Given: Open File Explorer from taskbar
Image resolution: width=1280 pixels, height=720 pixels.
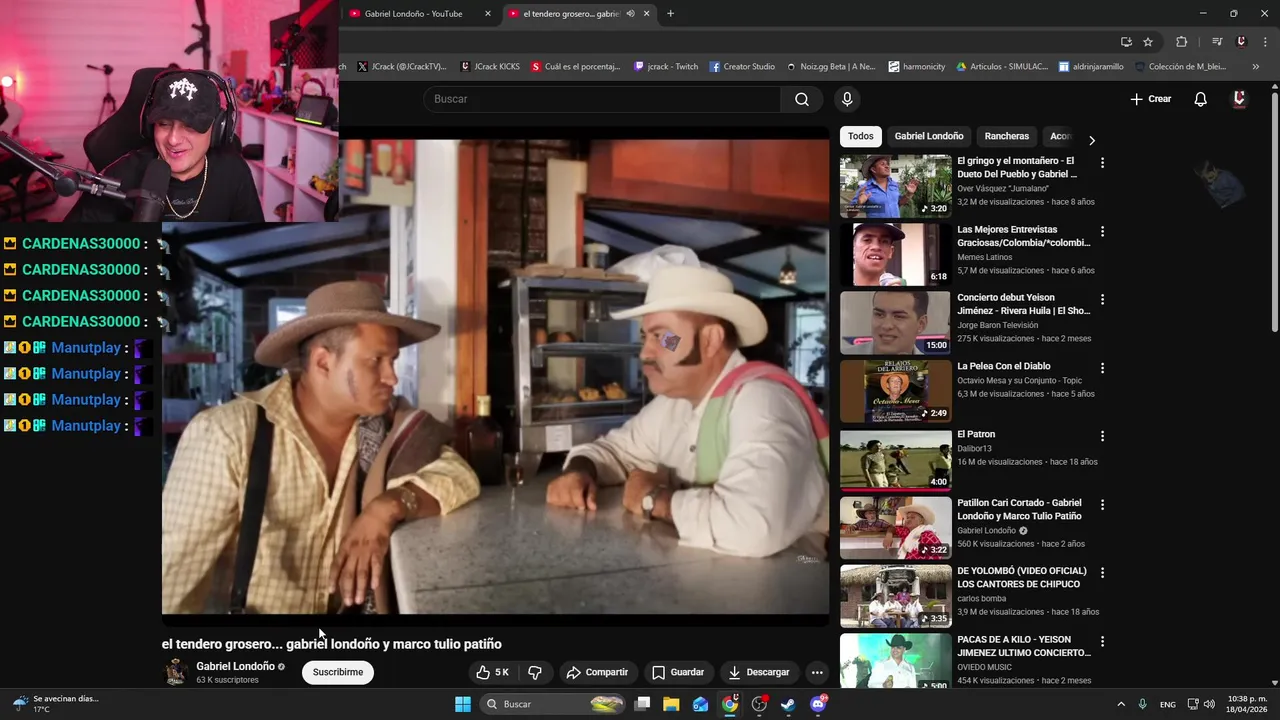Looking at the screenshot, I should (x=671, y=704).
